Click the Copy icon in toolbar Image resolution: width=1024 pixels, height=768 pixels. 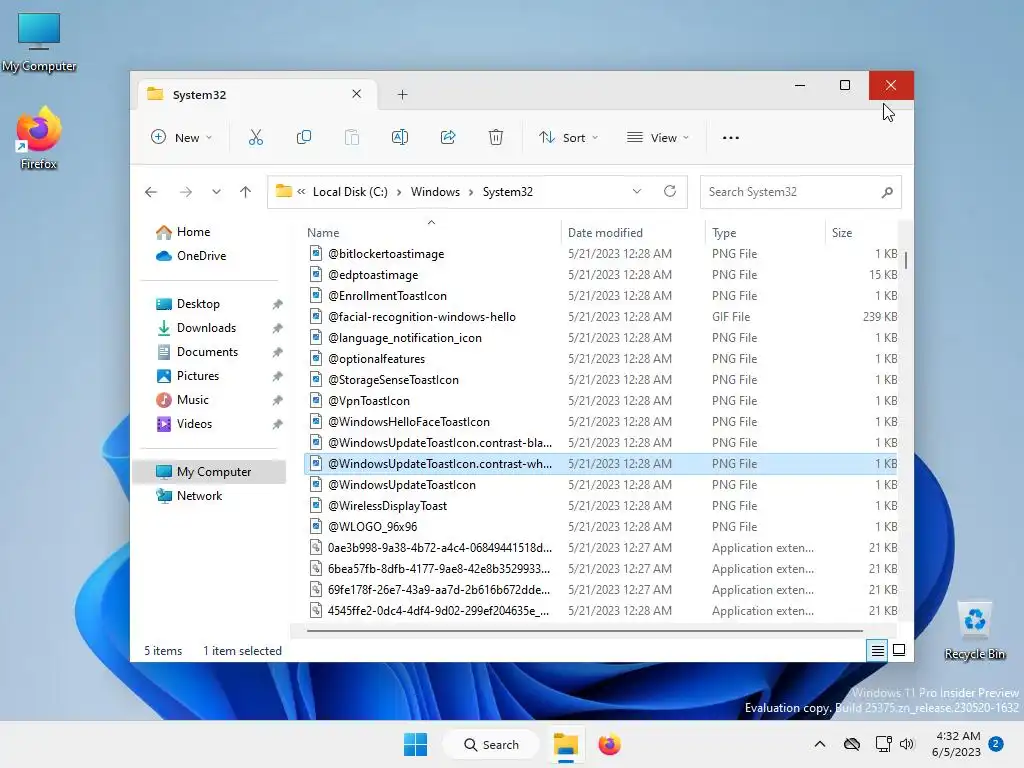(304, 137)
